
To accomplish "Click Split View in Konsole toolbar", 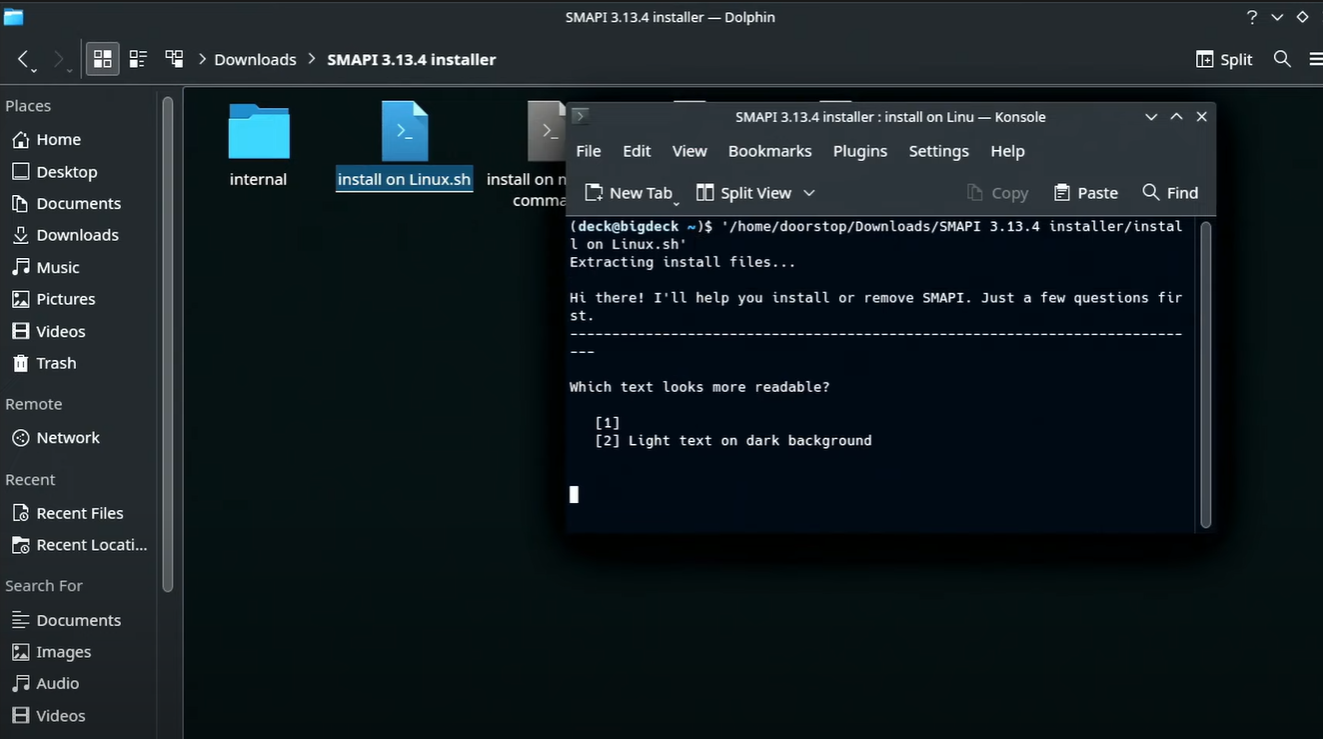I will pos(744,193).
